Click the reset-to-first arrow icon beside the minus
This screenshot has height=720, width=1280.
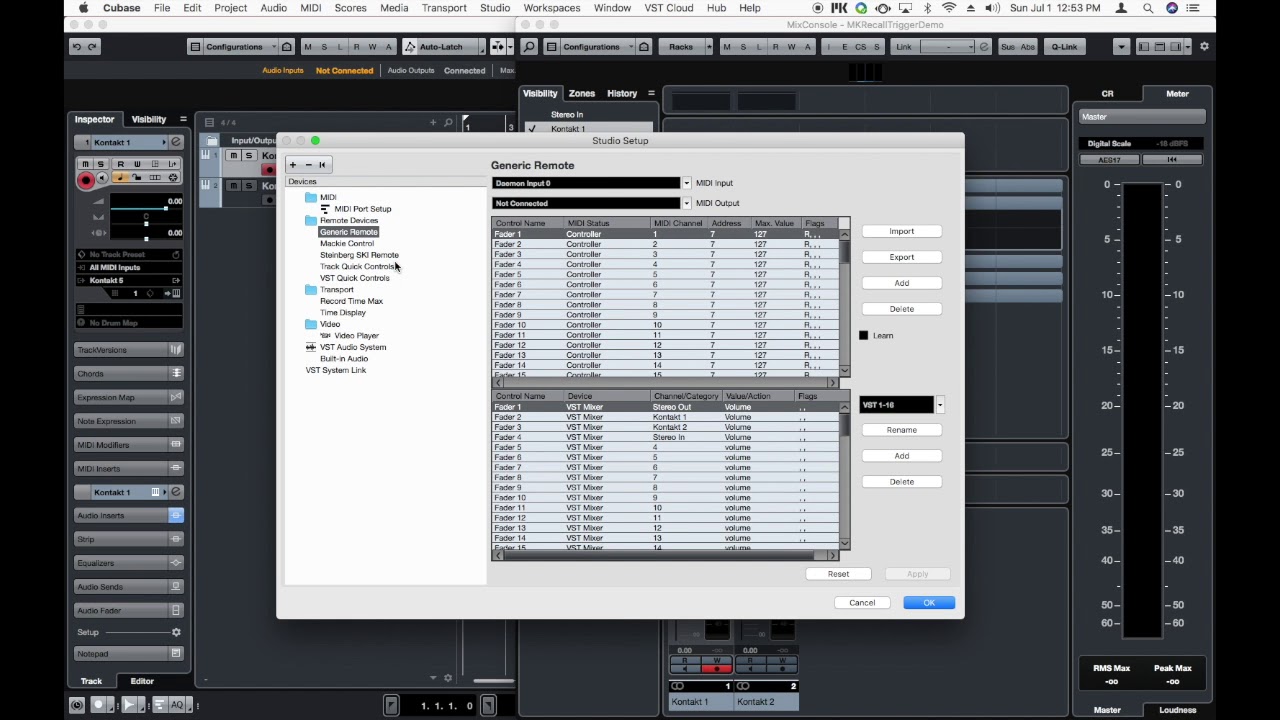(x=322, y=164)
